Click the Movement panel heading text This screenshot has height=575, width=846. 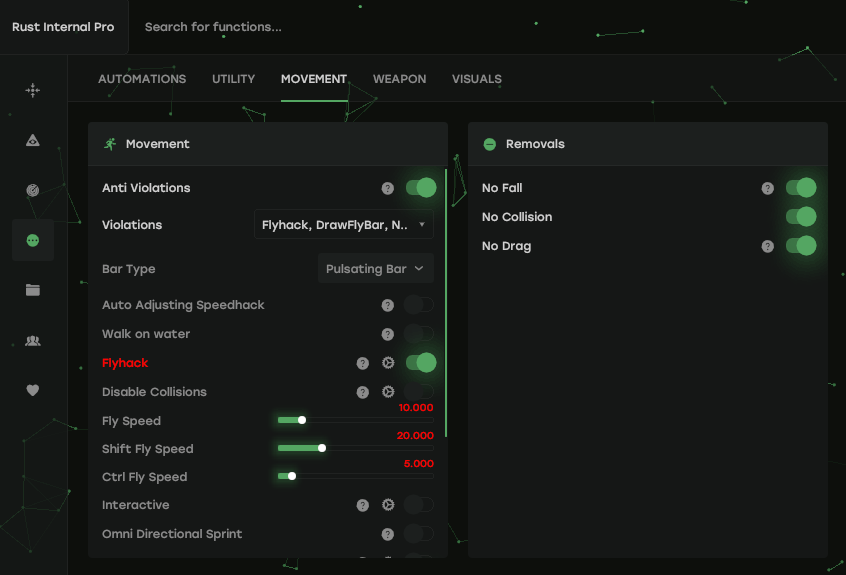tap(158, 144)
